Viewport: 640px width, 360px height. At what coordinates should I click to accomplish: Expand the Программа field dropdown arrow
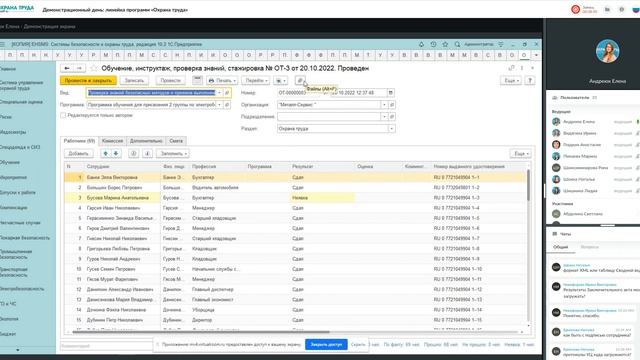tap(220, 105)
